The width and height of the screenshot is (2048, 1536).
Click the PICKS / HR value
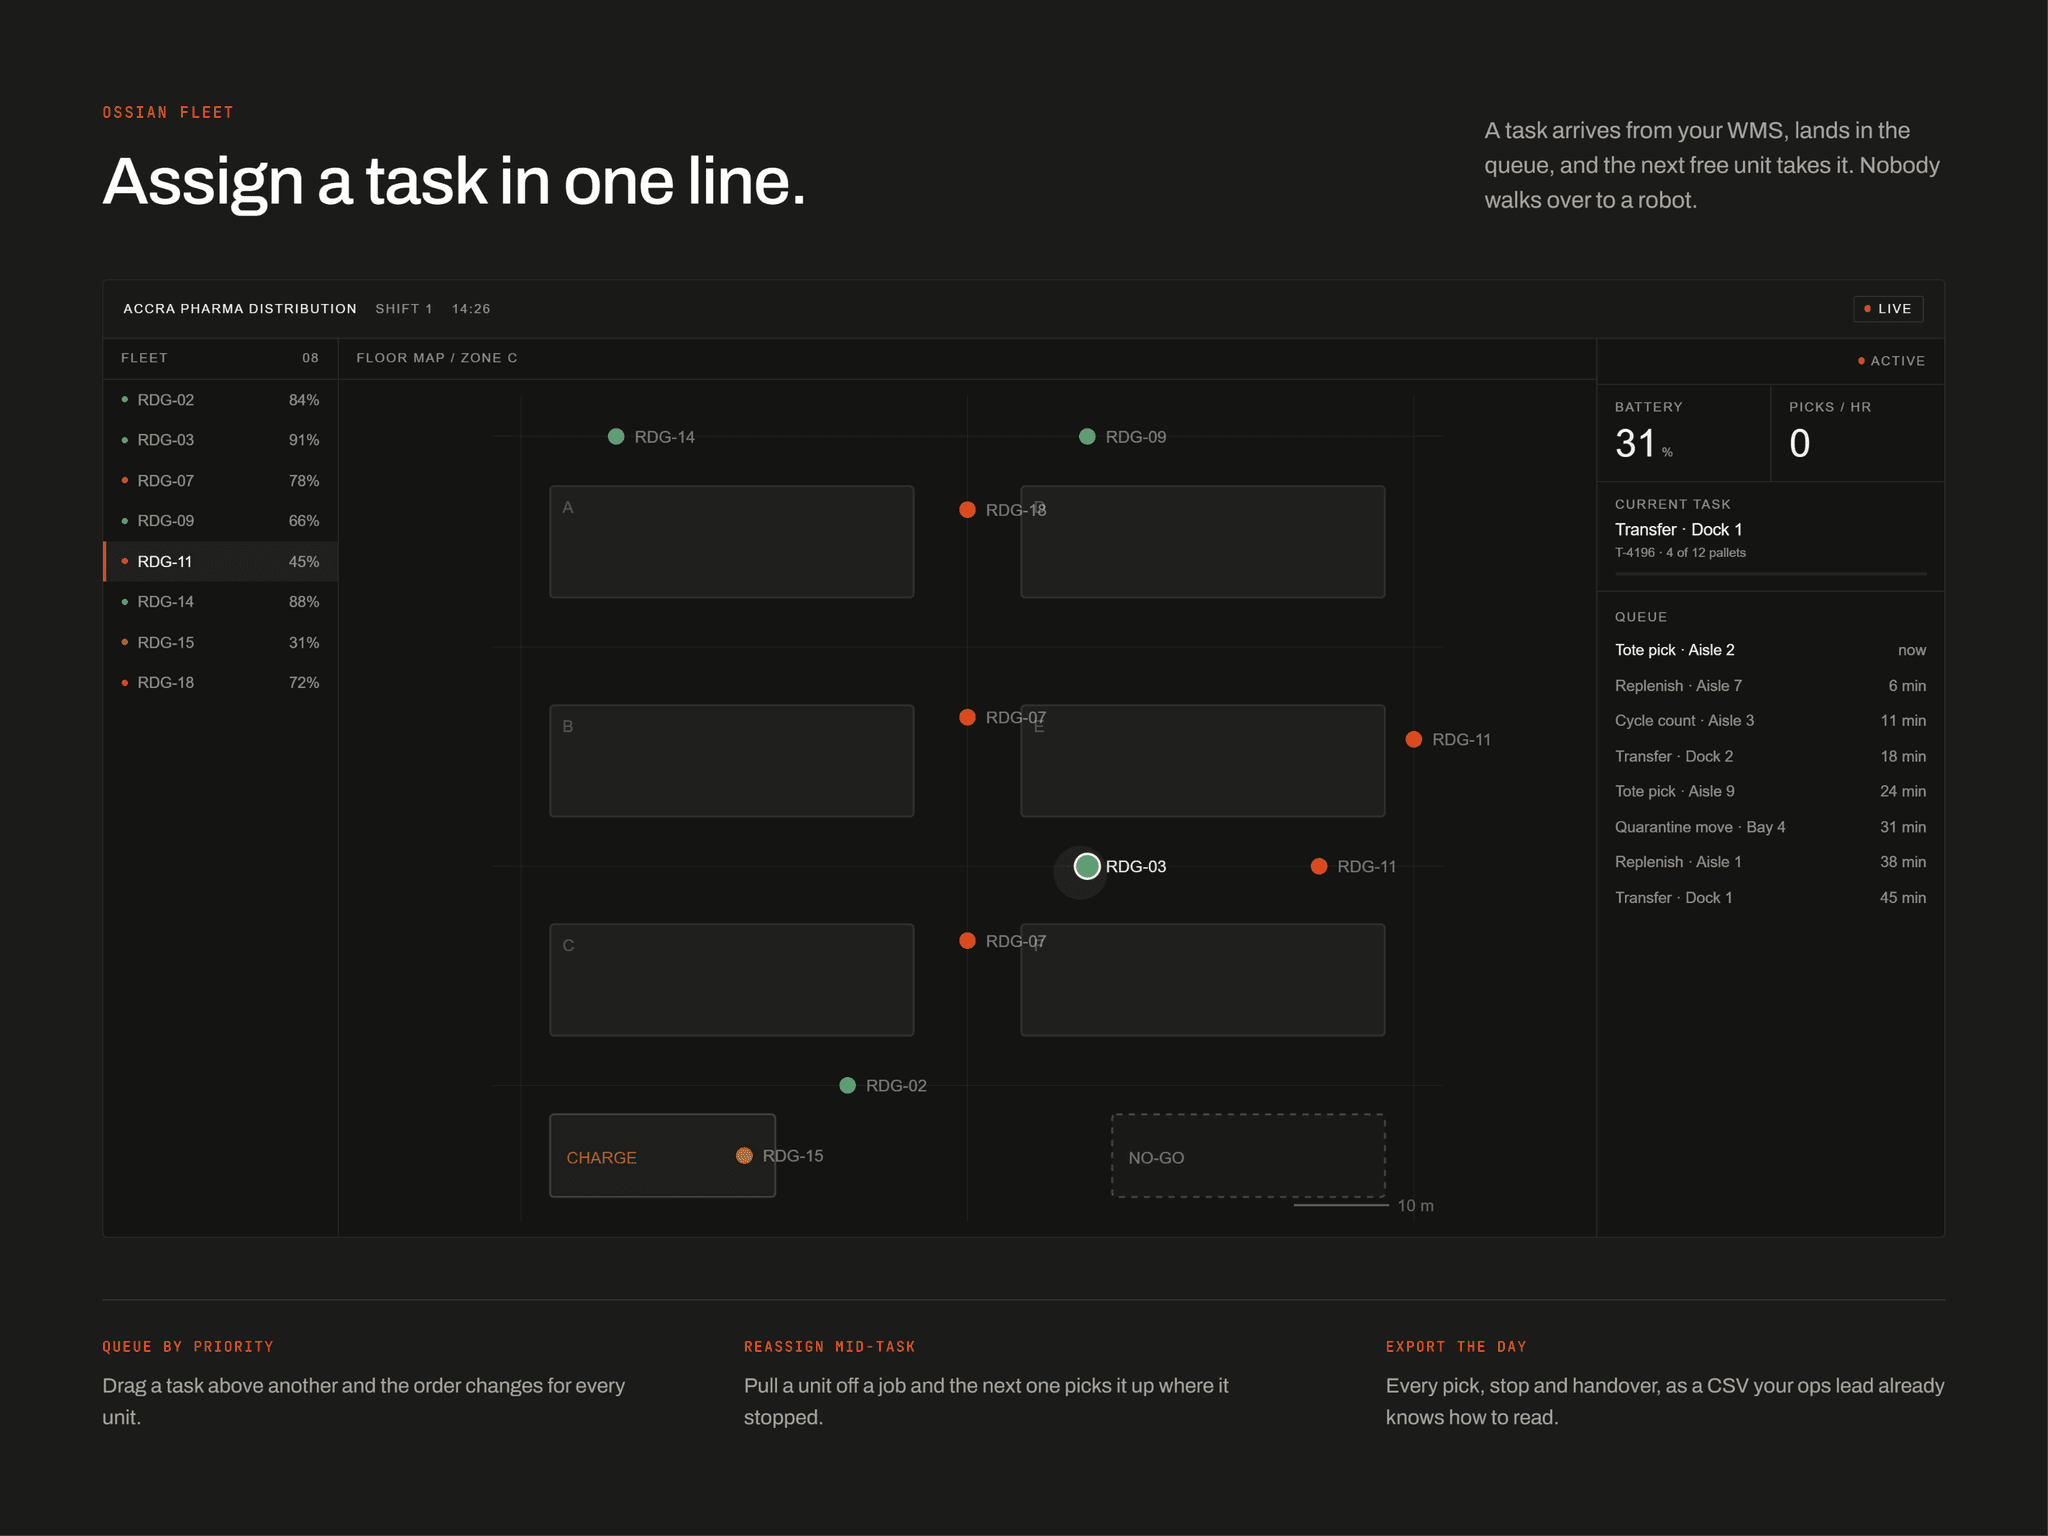pos(1800,444)
